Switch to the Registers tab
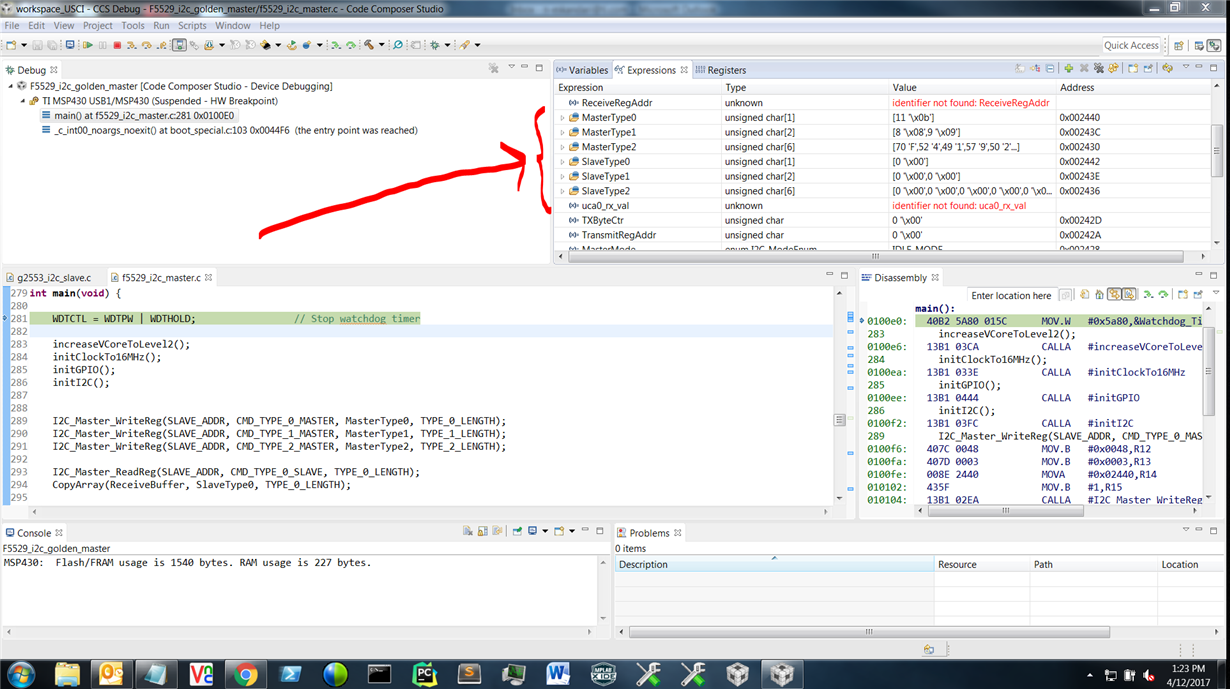The height and width of the screenshot is (689, 1230). (721, 70)
